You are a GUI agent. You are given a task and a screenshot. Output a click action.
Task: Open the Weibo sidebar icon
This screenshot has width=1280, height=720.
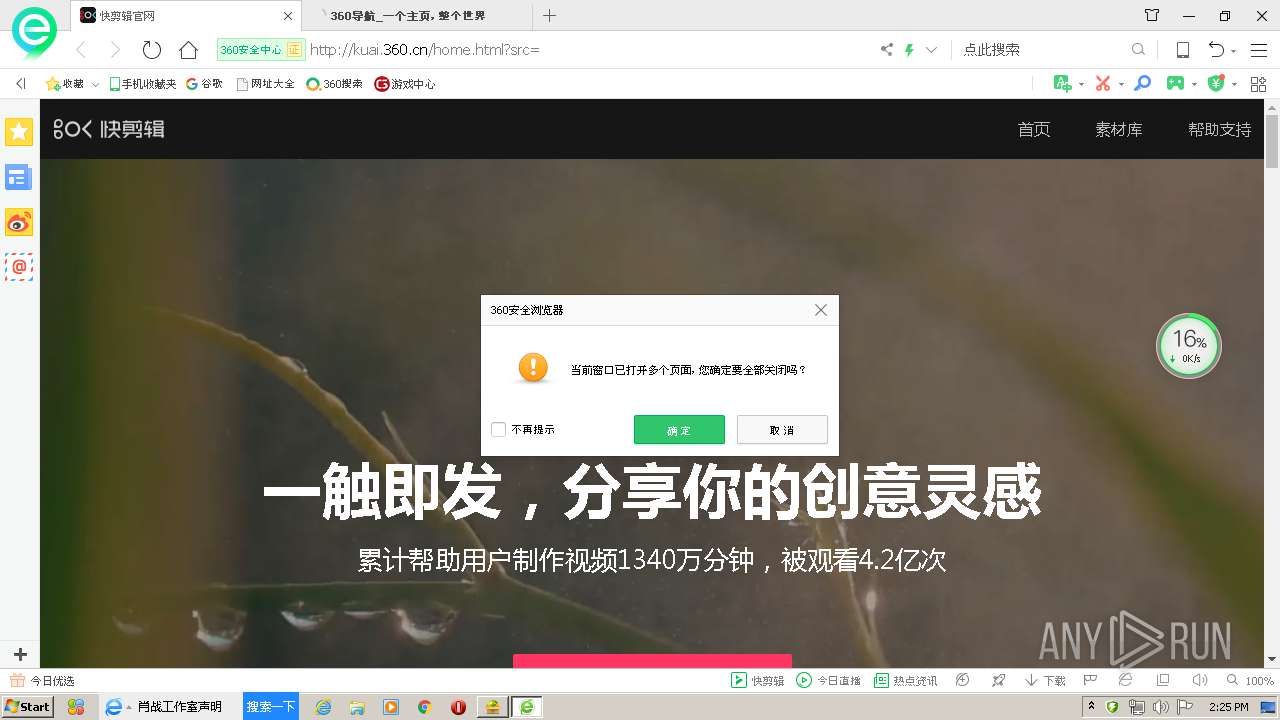point(19,222)
